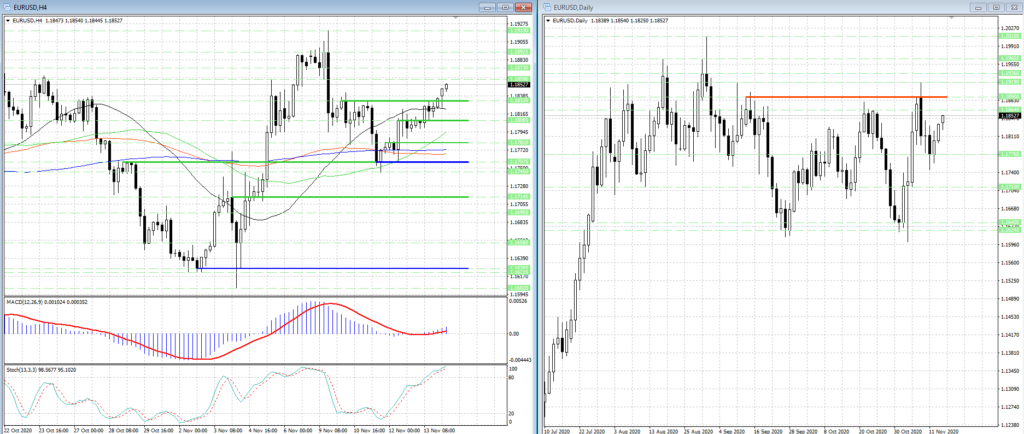Expand the triangle beside the EURUSD,Daily label
The height and width of the screenshot is (434, 1024).
tap(550, 20)
